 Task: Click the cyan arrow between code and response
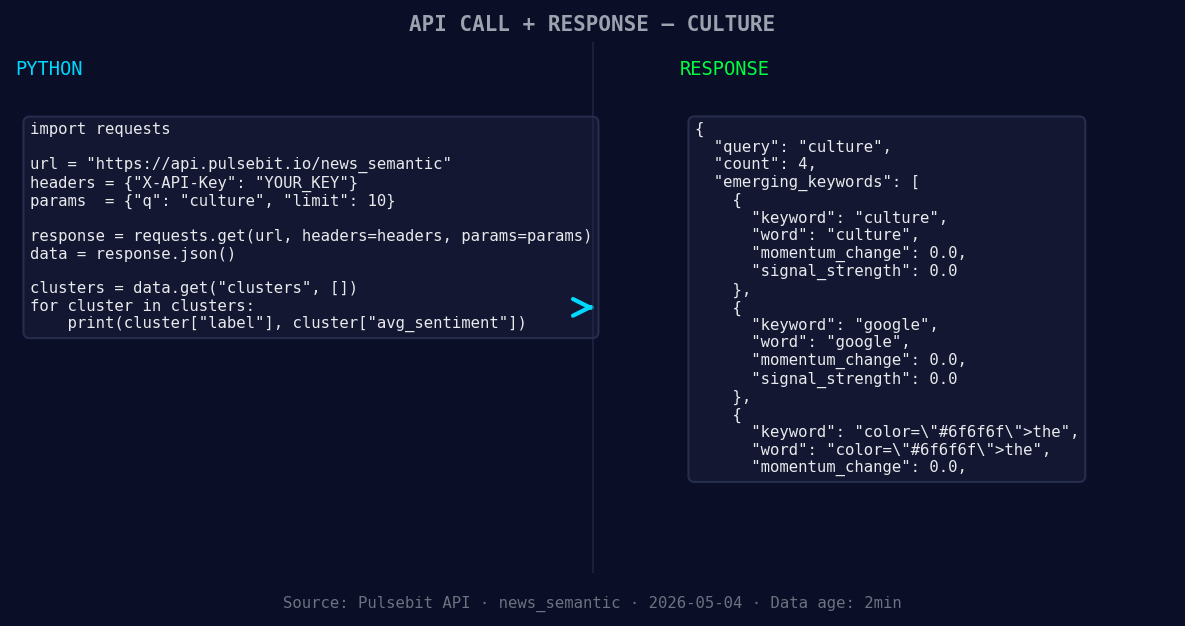[582, 307]
